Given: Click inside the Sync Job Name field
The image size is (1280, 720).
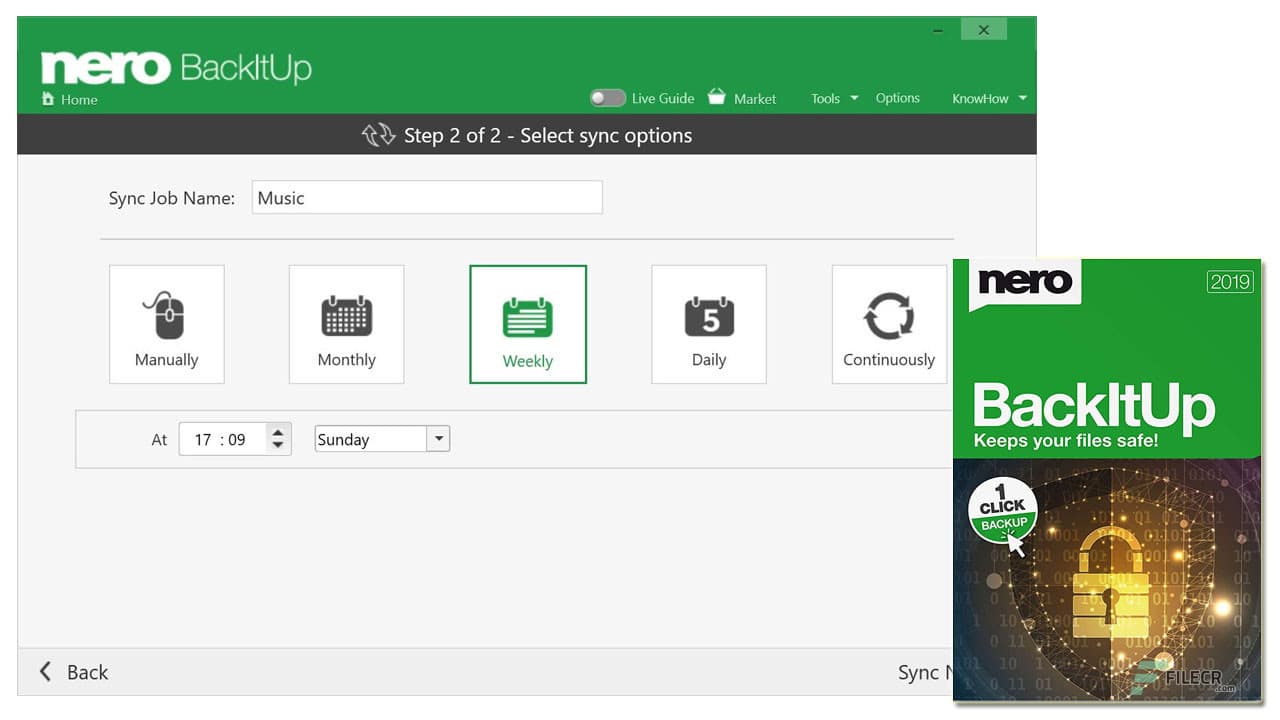Looking at the screenshot, I should [x=427, y=197].
